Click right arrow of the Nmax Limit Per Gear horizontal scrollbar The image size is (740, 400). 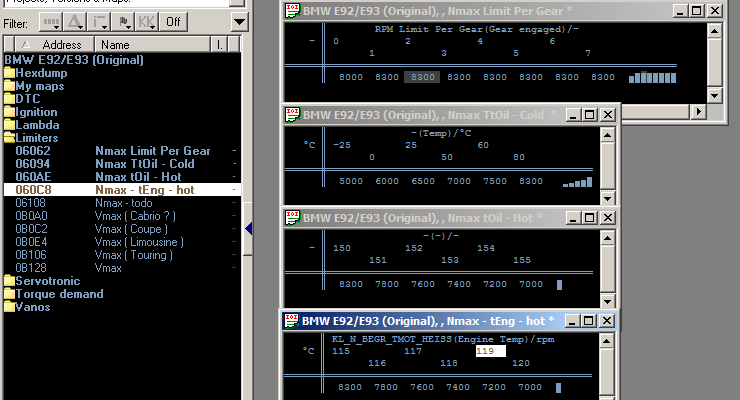pyautogui.click(x=699, y=111)
